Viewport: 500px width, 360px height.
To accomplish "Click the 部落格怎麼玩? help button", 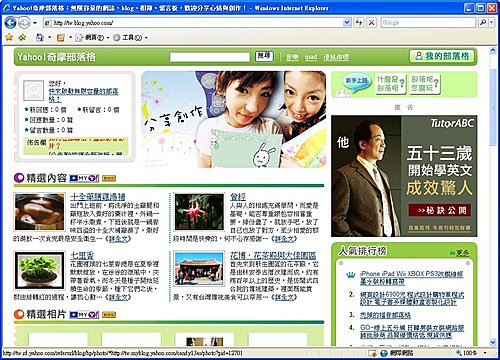I will tap(424, 84).
